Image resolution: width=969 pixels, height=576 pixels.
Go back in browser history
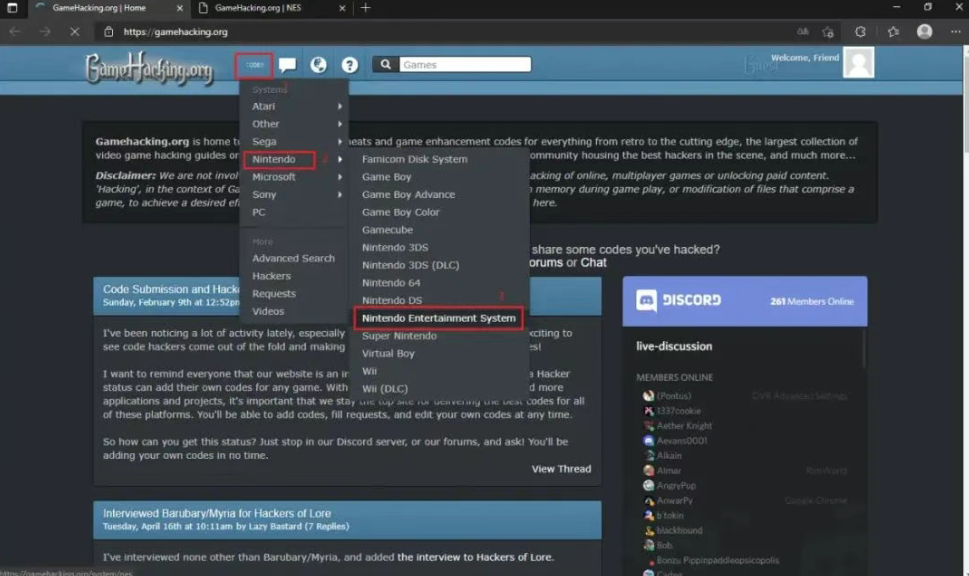(15, 32)
